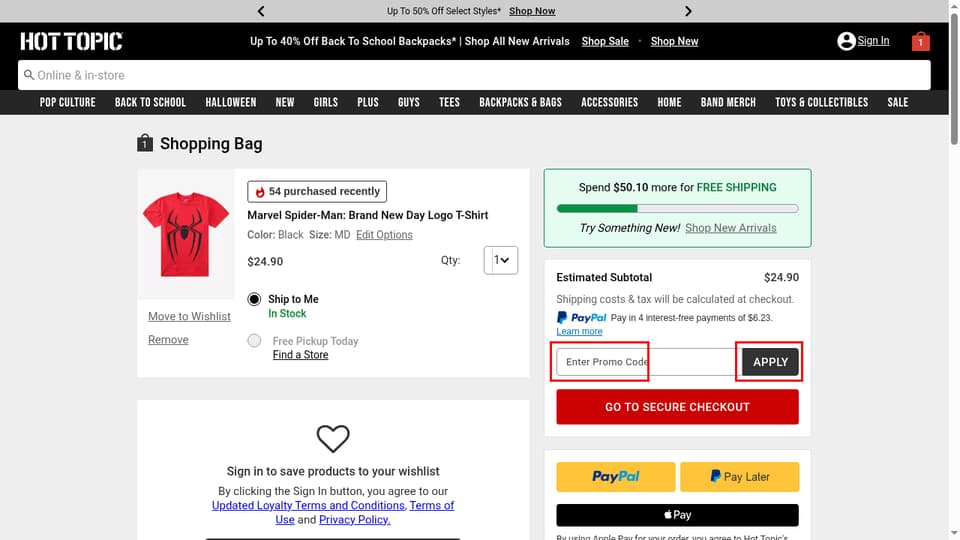Open the Sale menu
The height and width of the screenshot is (540, 960).
898,102
